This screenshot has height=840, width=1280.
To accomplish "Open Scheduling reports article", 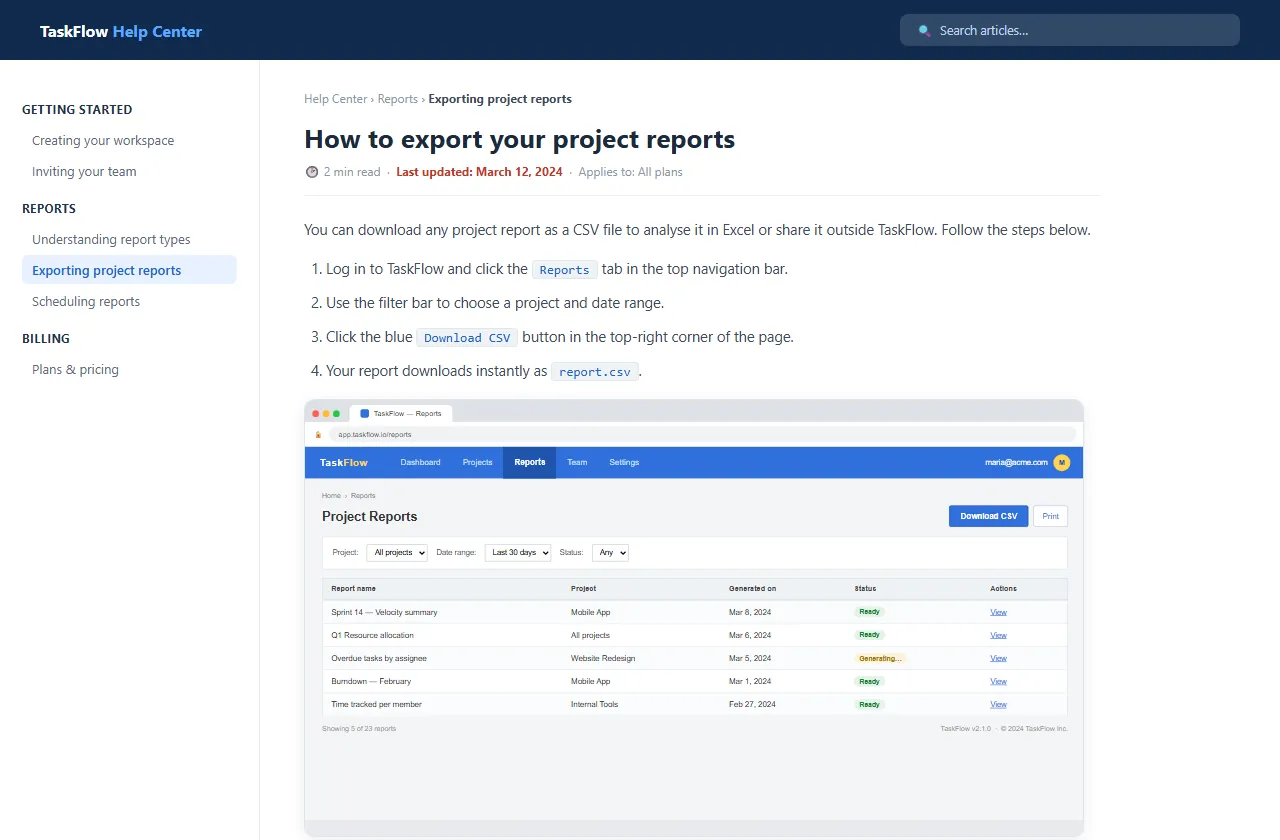I will 86,302.
